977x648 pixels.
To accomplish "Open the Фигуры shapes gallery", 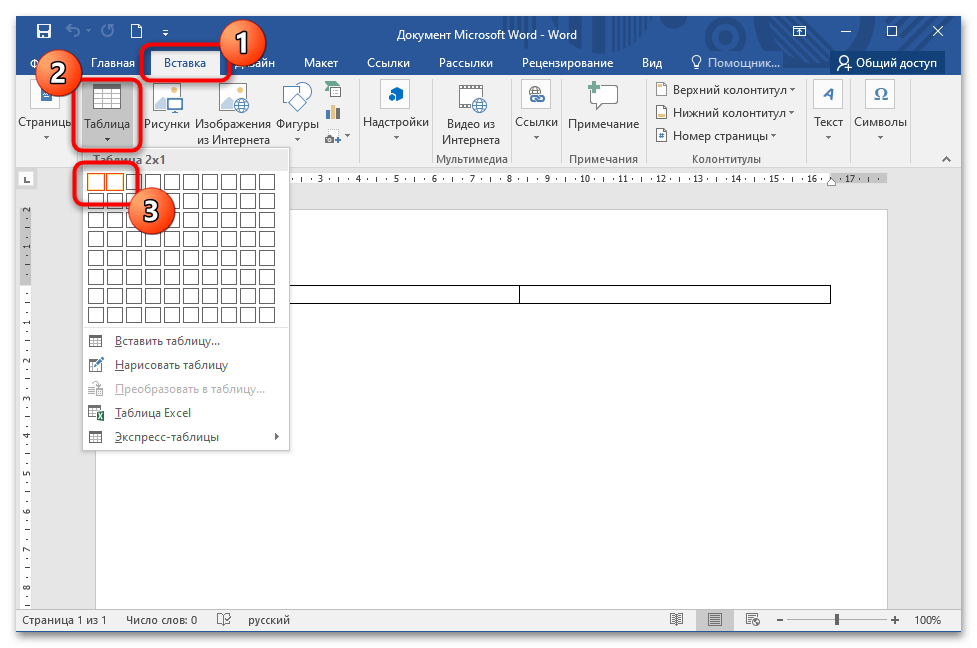I will tap(297, 112).
